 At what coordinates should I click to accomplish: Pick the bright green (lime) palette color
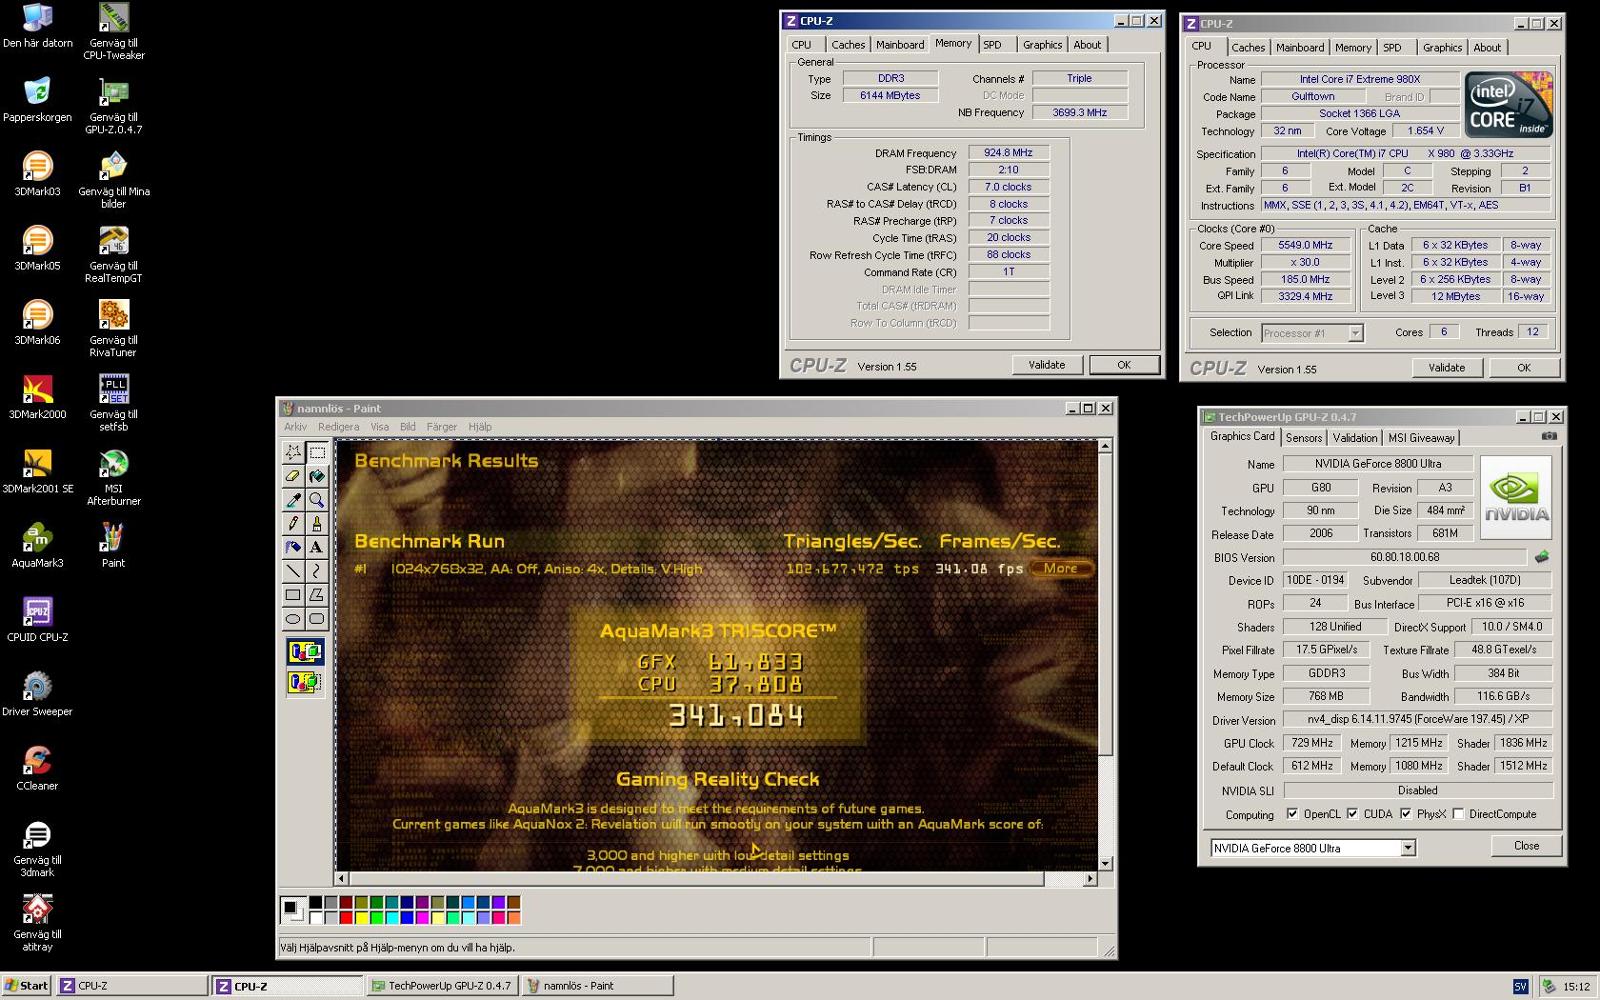(x=377, y=917)
